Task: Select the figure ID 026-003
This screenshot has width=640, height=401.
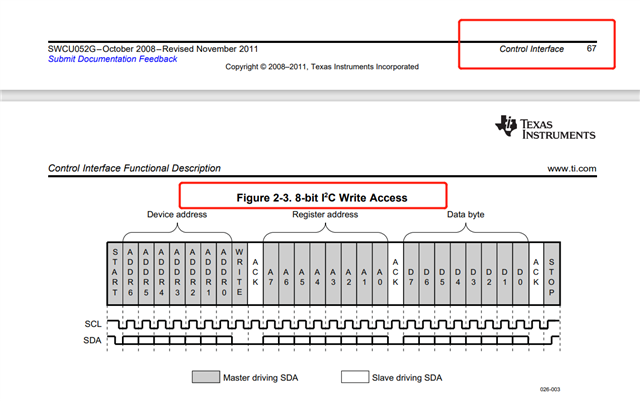Action: pyautogui.click(x=550, y=389)
